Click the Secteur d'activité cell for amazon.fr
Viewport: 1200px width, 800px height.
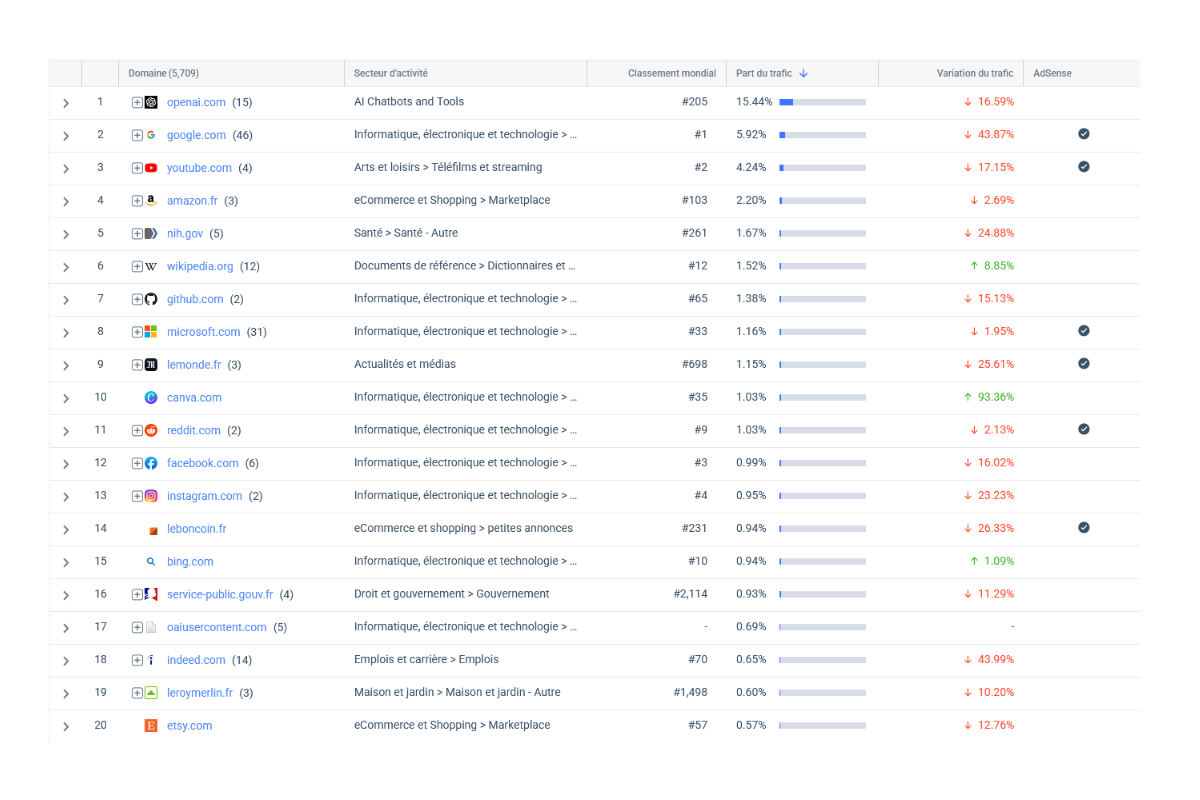point(452,201)
